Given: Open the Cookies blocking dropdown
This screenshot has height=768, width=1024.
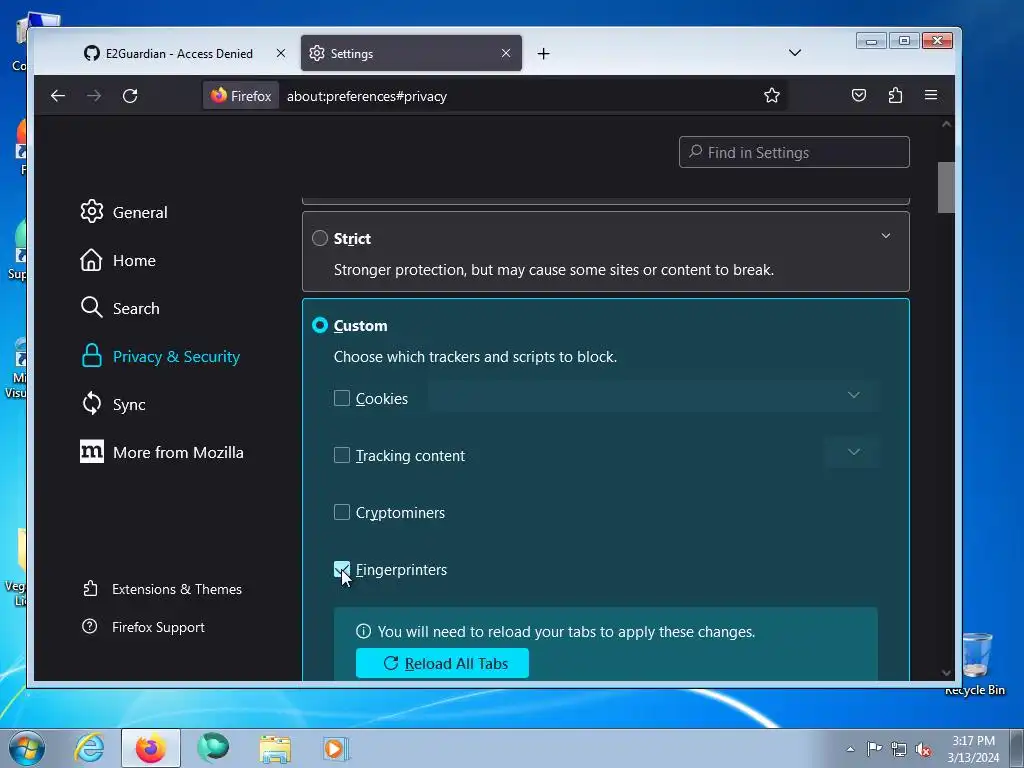Looking at the screenshot, I should pos(653,396).
